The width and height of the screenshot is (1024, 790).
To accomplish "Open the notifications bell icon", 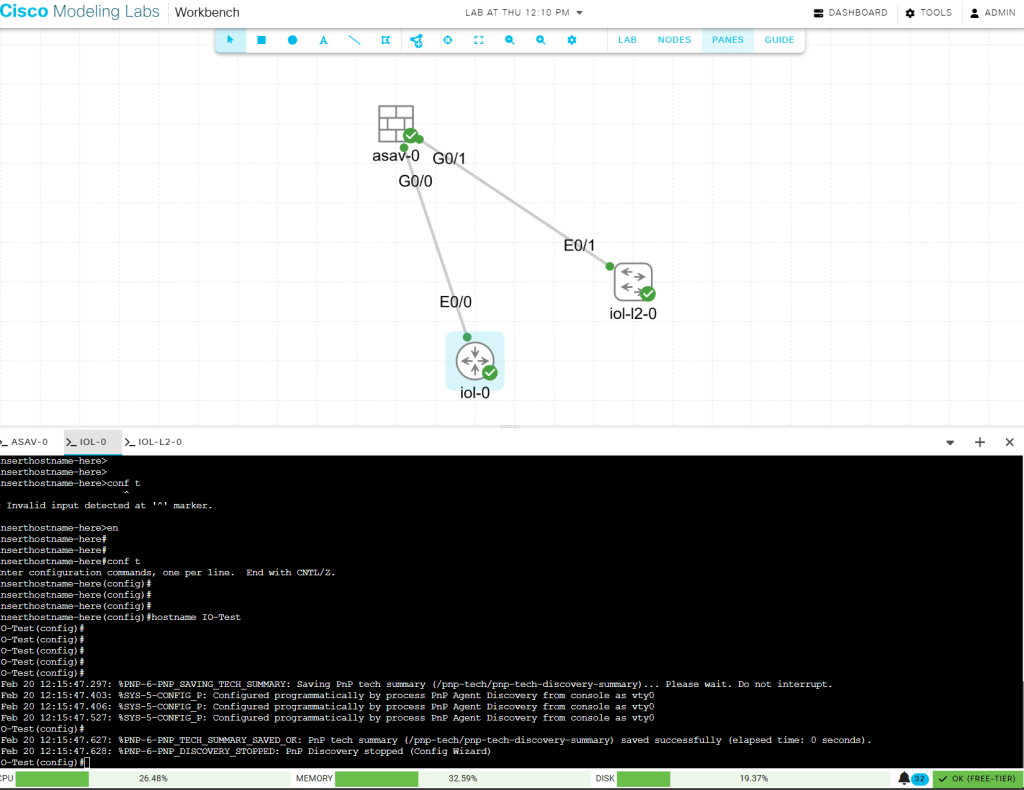I will pos(904,778).
